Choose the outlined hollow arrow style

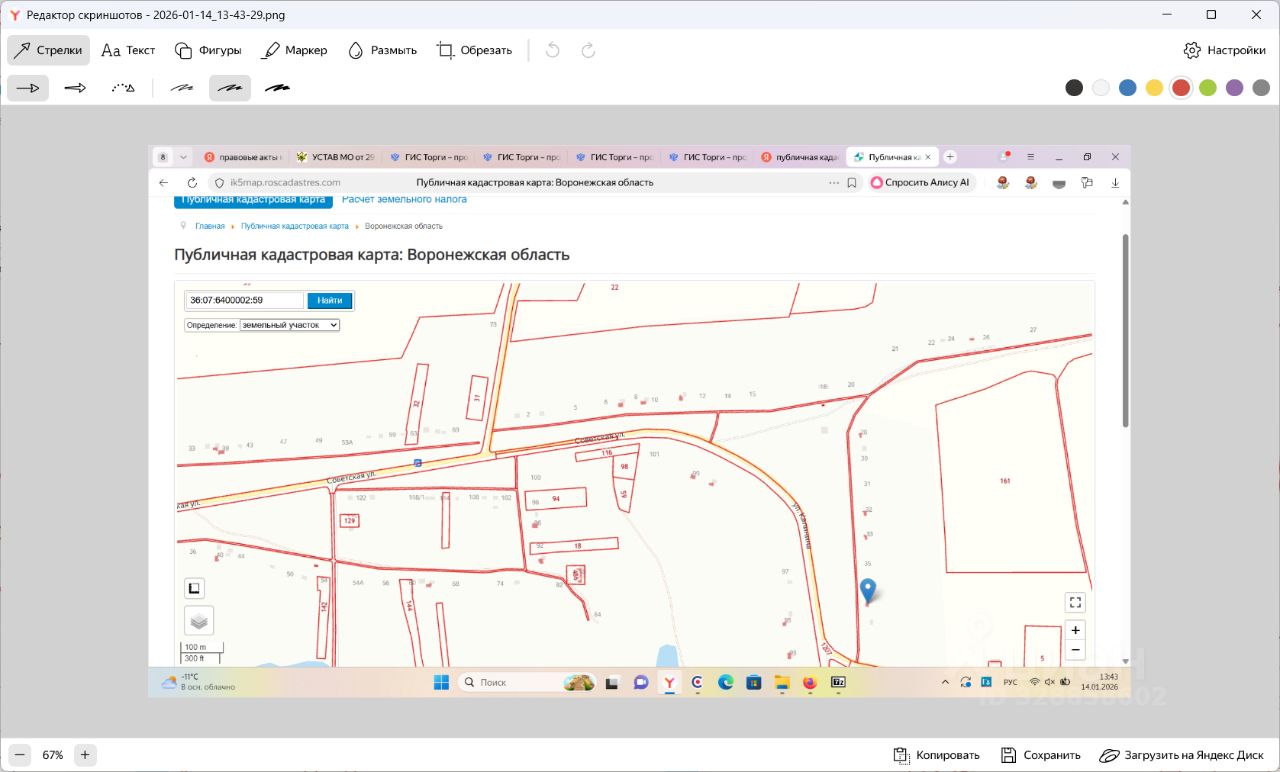[x=75, y=88]
